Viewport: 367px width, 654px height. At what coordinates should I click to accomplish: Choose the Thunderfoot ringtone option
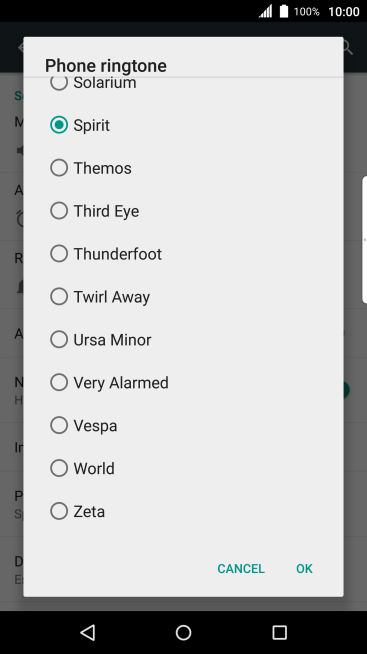pyautogui.click(x=184, y=254)
